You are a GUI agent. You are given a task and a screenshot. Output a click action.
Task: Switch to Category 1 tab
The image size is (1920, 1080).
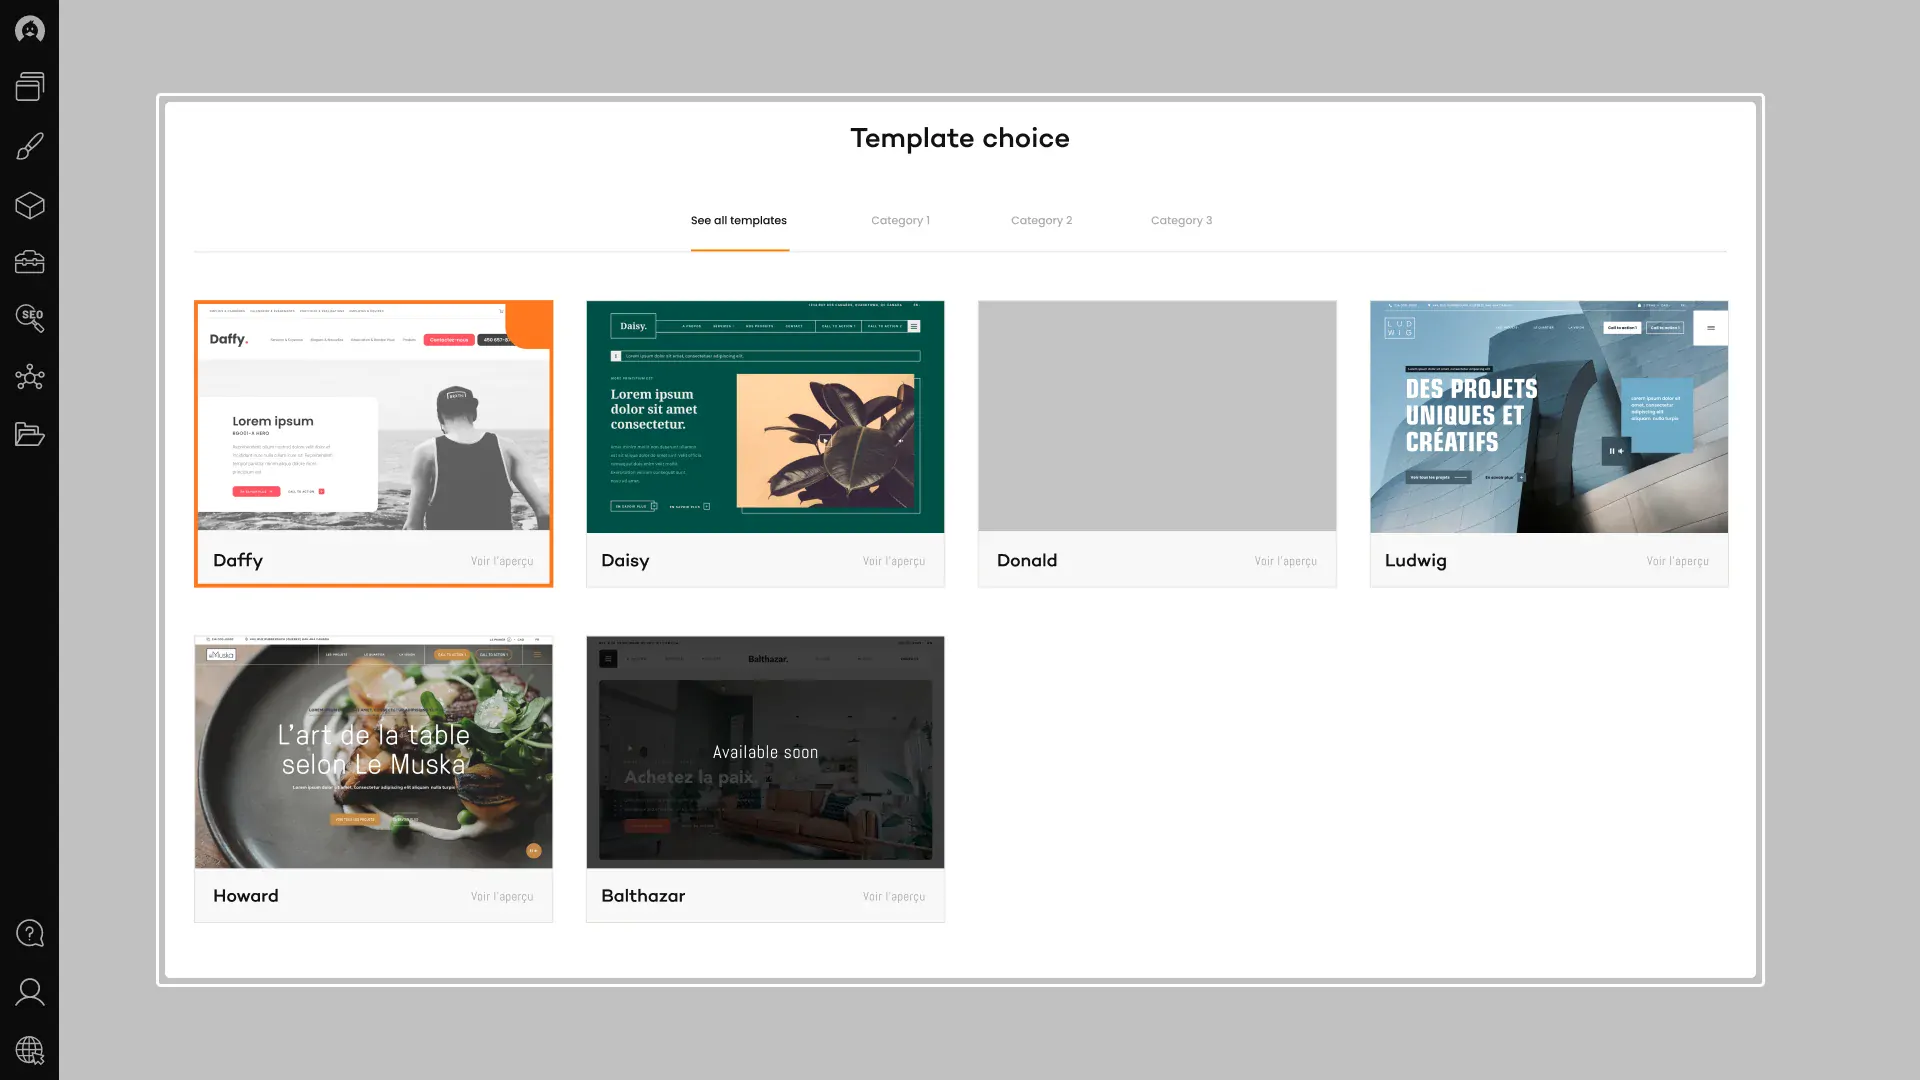(x=900, y=221)
